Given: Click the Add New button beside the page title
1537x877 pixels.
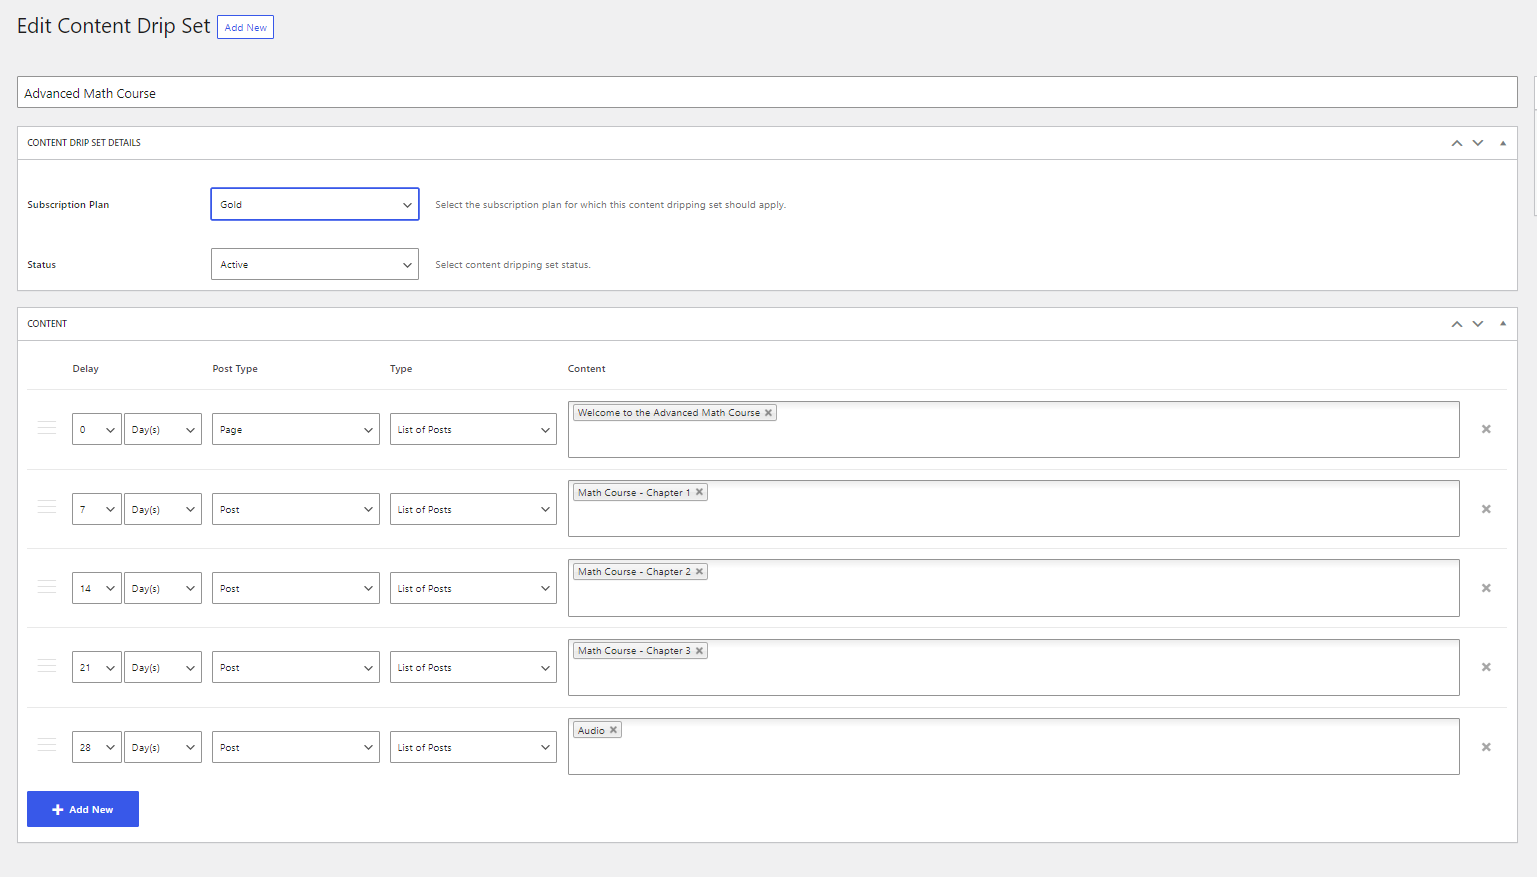Looking at the screenshot, I should click(245, 27).
